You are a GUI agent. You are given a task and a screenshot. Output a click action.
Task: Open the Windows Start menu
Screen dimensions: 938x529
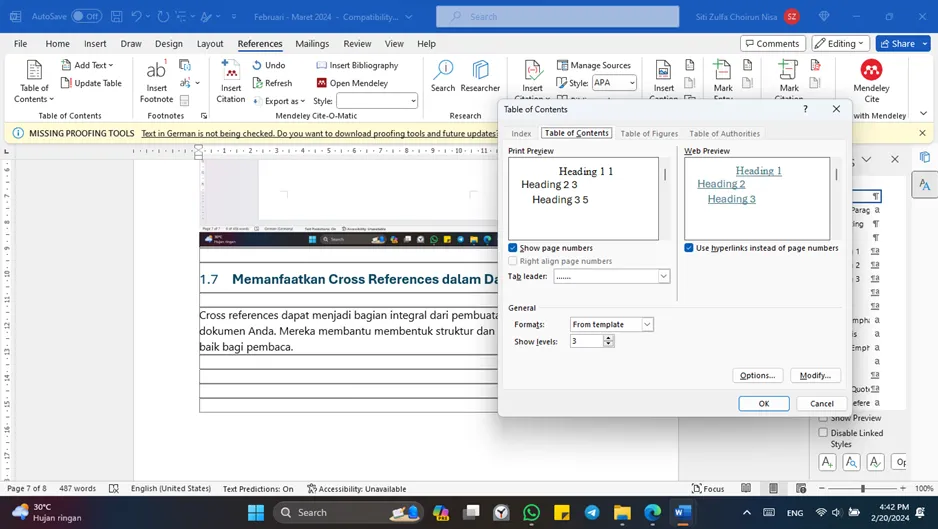click(256, 513)
